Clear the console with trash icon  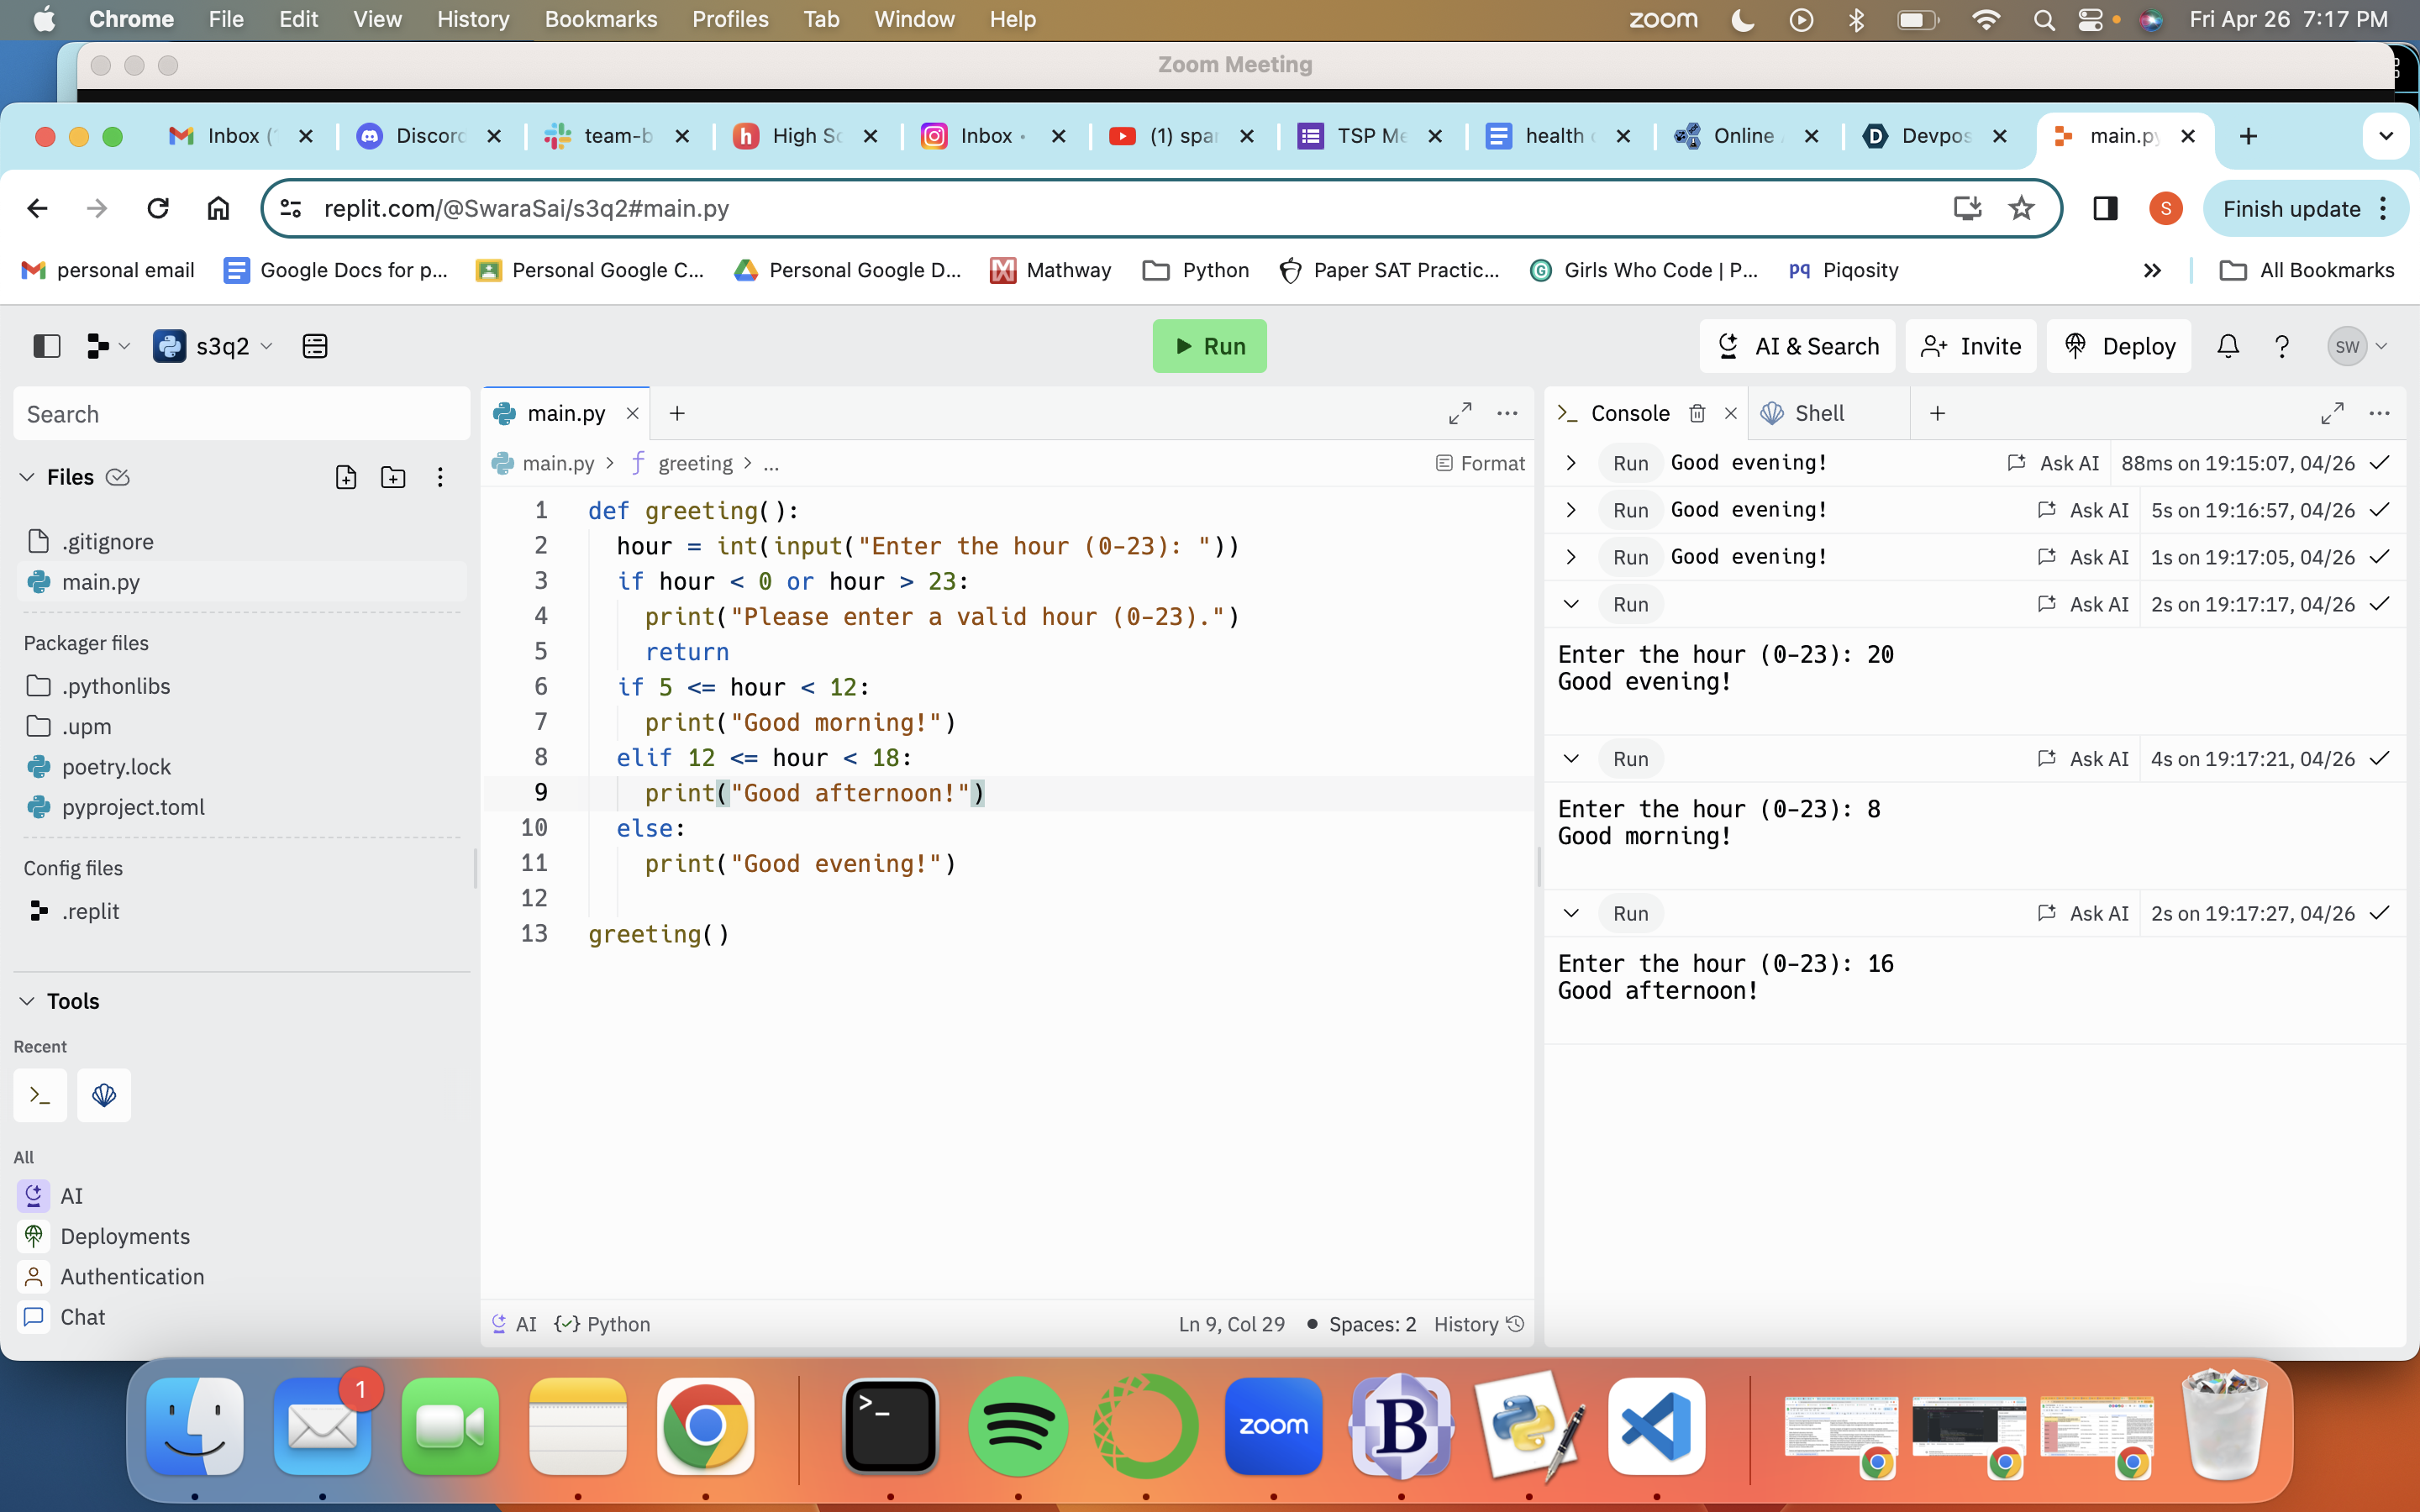pyautogui.click(x=1697, y=413)
